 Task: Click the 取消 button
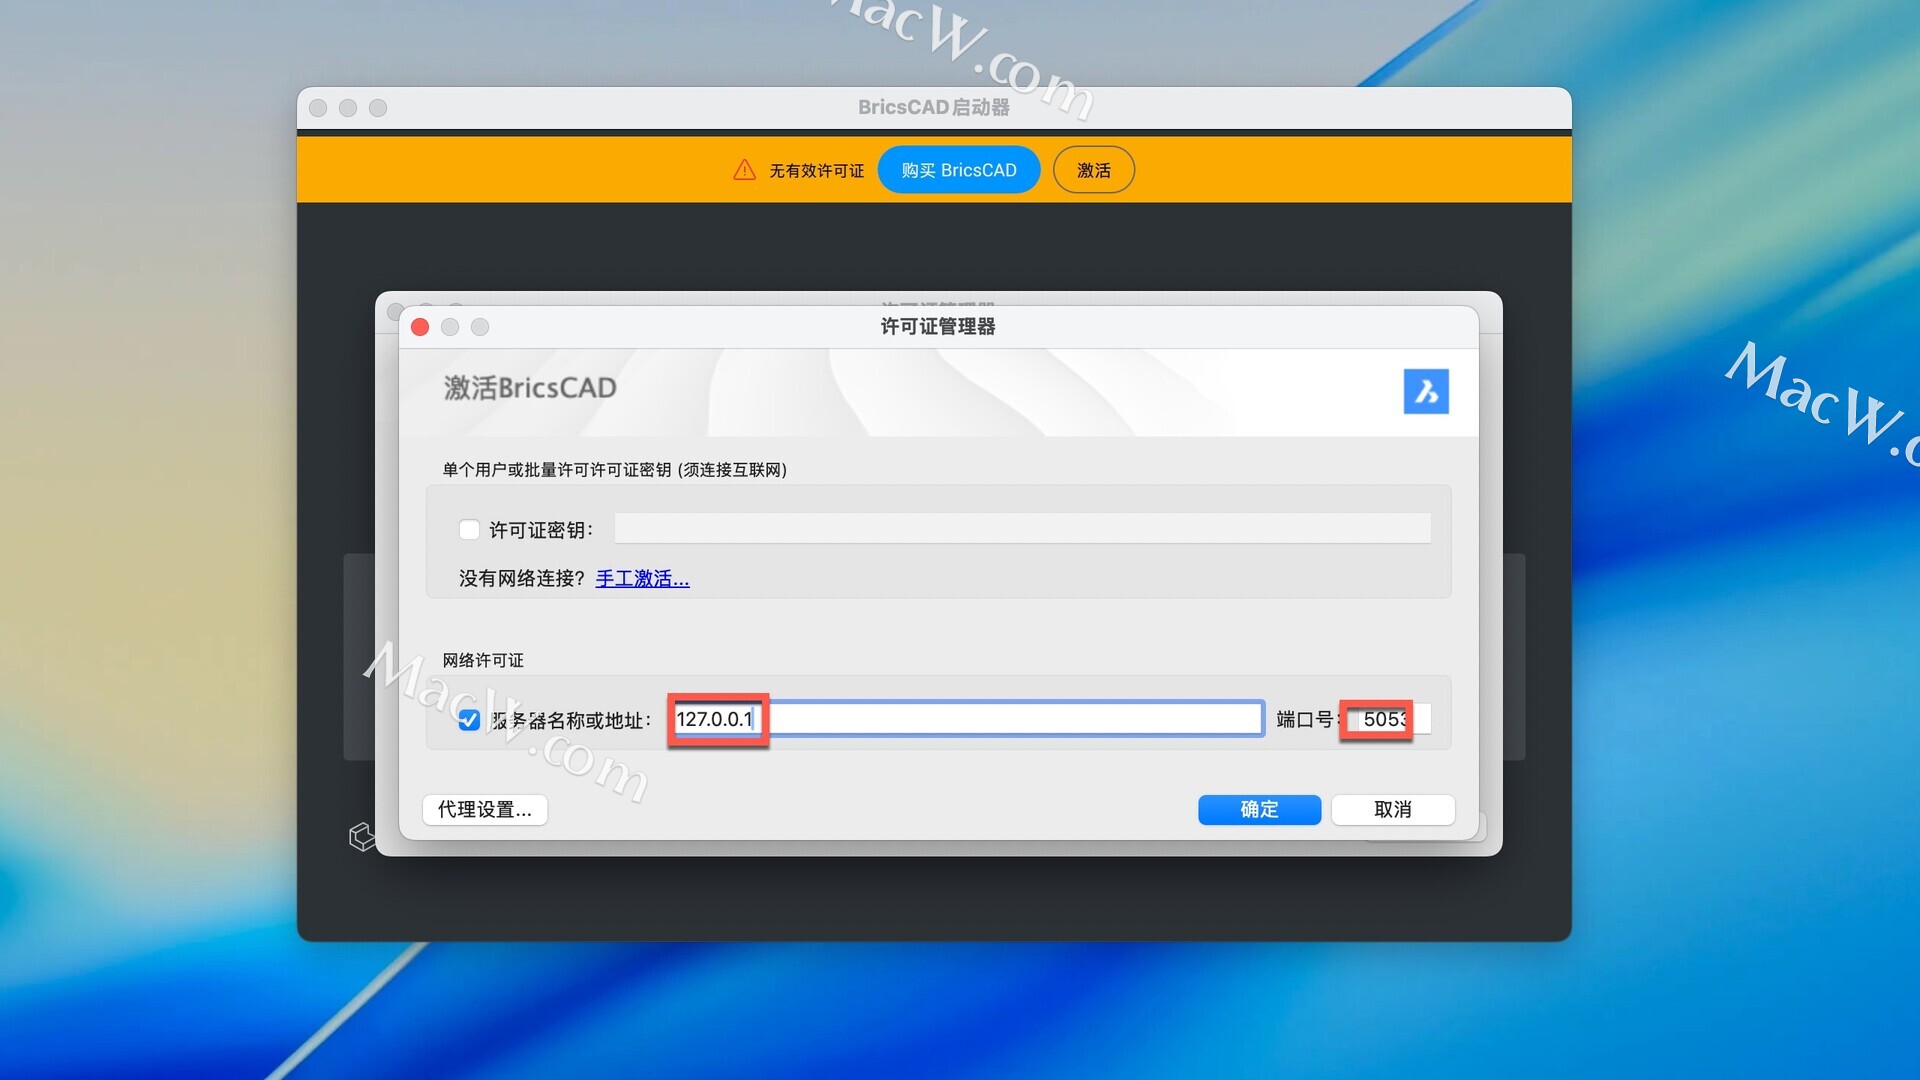tap(1392, 809)
